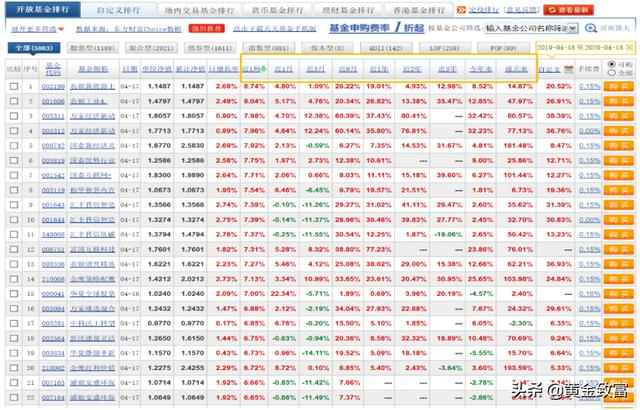Viewport: 640px width, 410px height.
Task: Click orange buy button in row 10
Action: (x=618, y=220)
